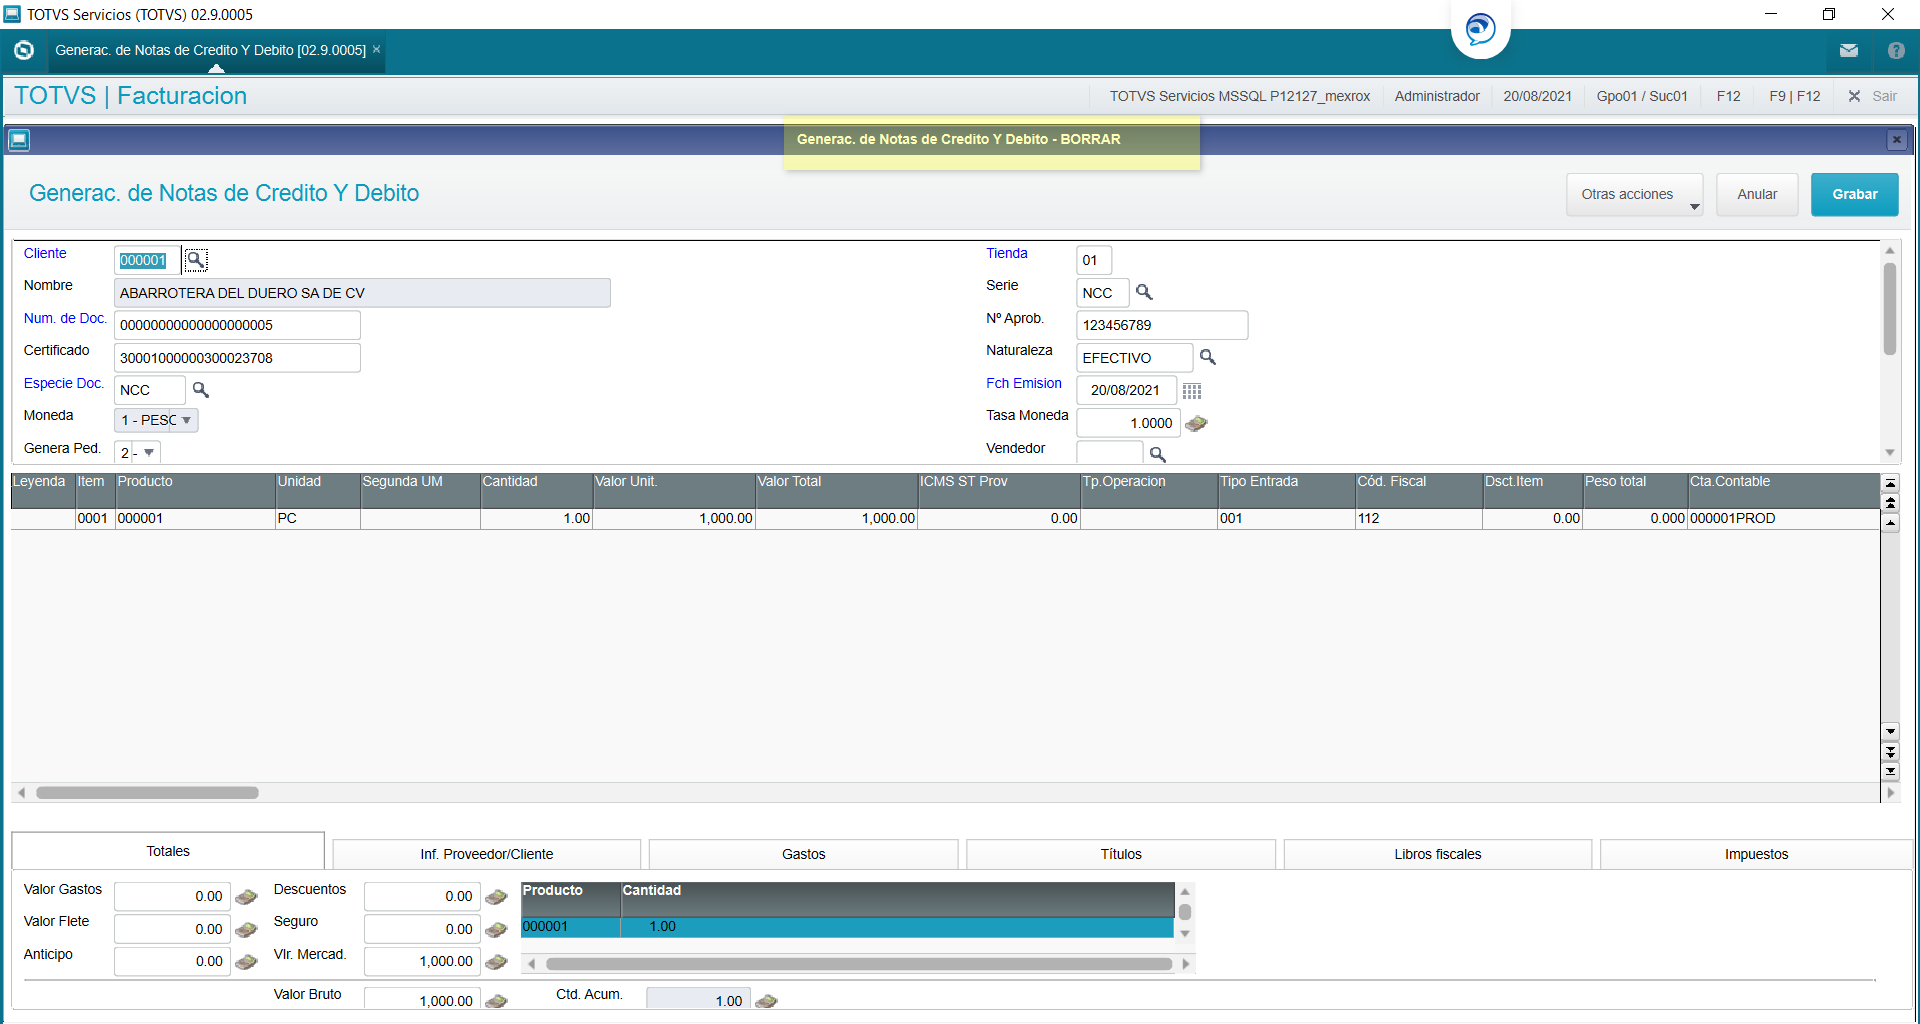Page down in the items grid
The width and height of the screenshot is (1920, 1024).
coord(1890,751)
